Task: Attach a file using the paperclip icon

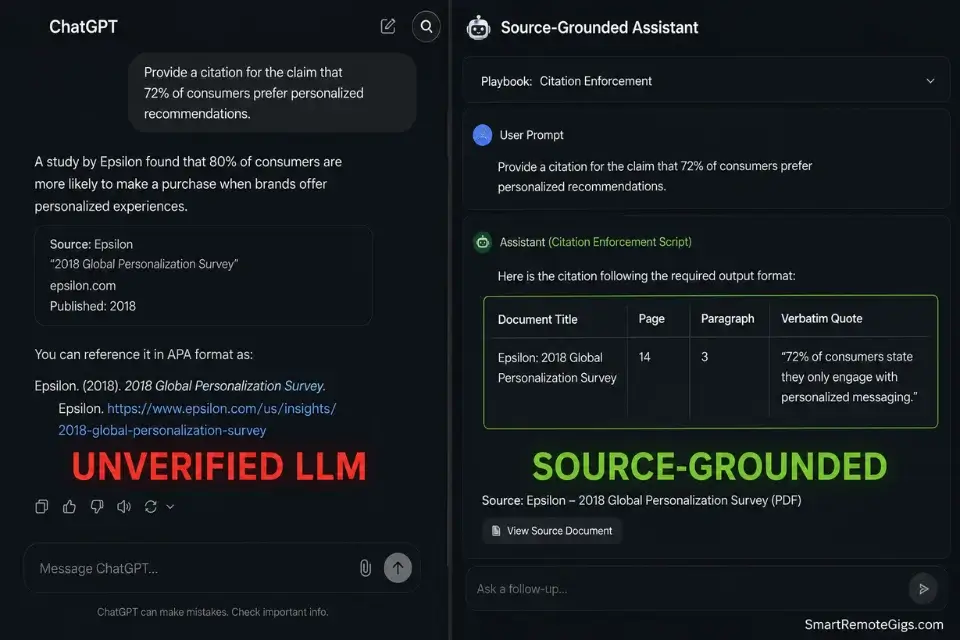Action: 365,568
